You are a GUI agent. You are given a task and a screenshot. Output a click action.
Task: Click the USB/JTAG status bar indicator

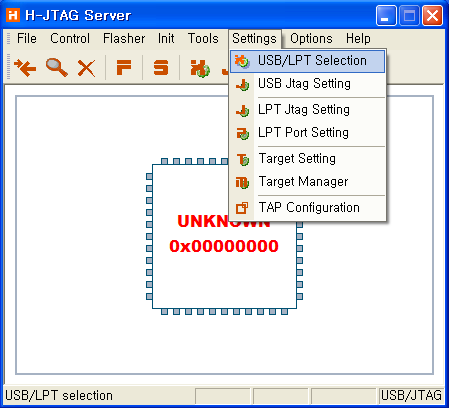(x=411, y=395)
